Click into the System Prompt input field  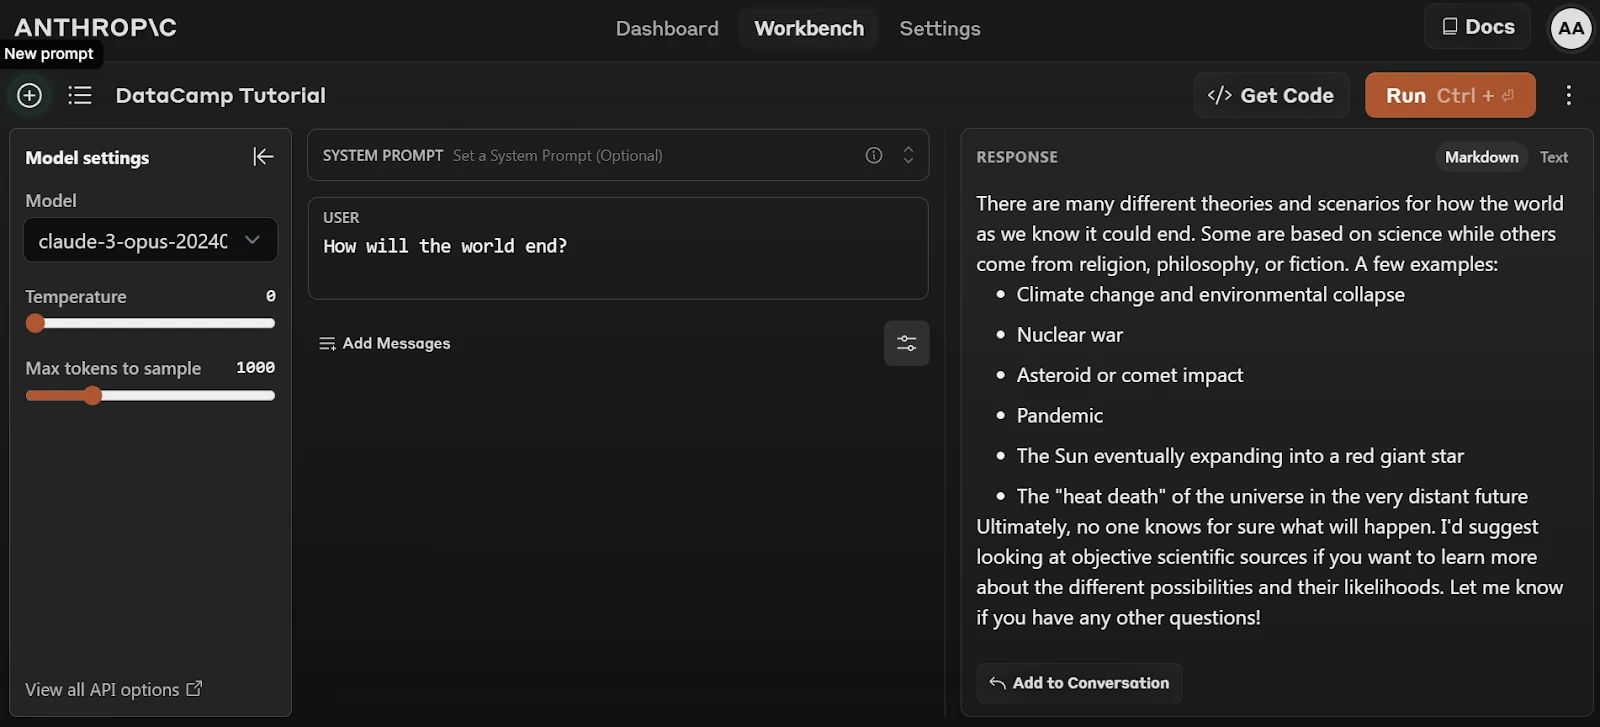tap(618, 155)
